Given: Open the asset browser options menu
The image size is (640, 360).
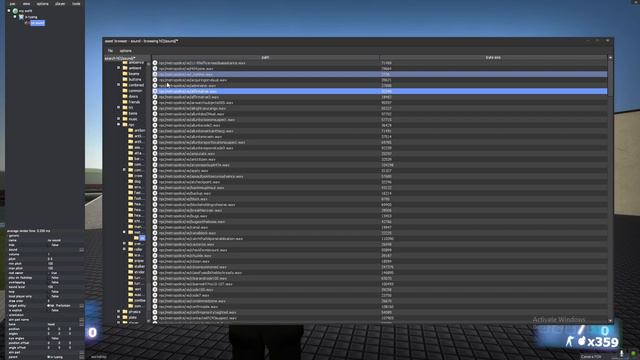Looking at the screenshot, I should point(126,51).
